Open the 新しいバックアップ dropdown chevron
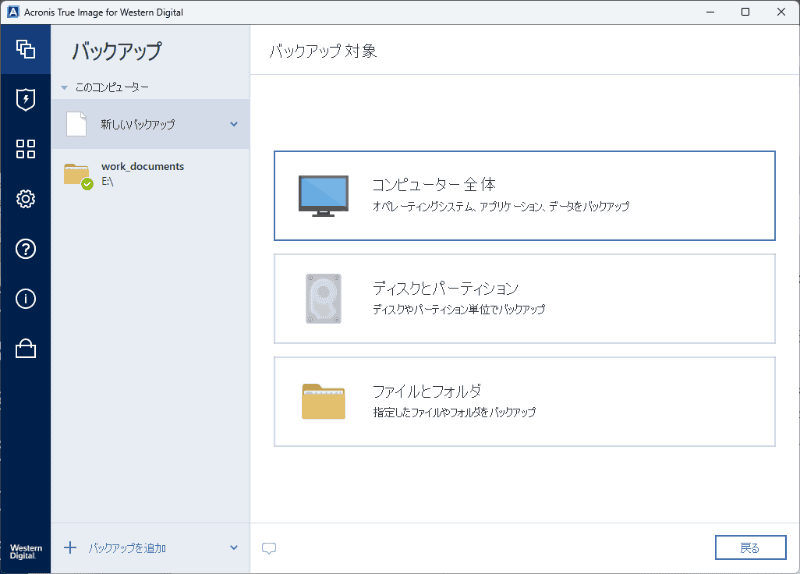The width and height of the screenshot is (800, 574). 234,124
